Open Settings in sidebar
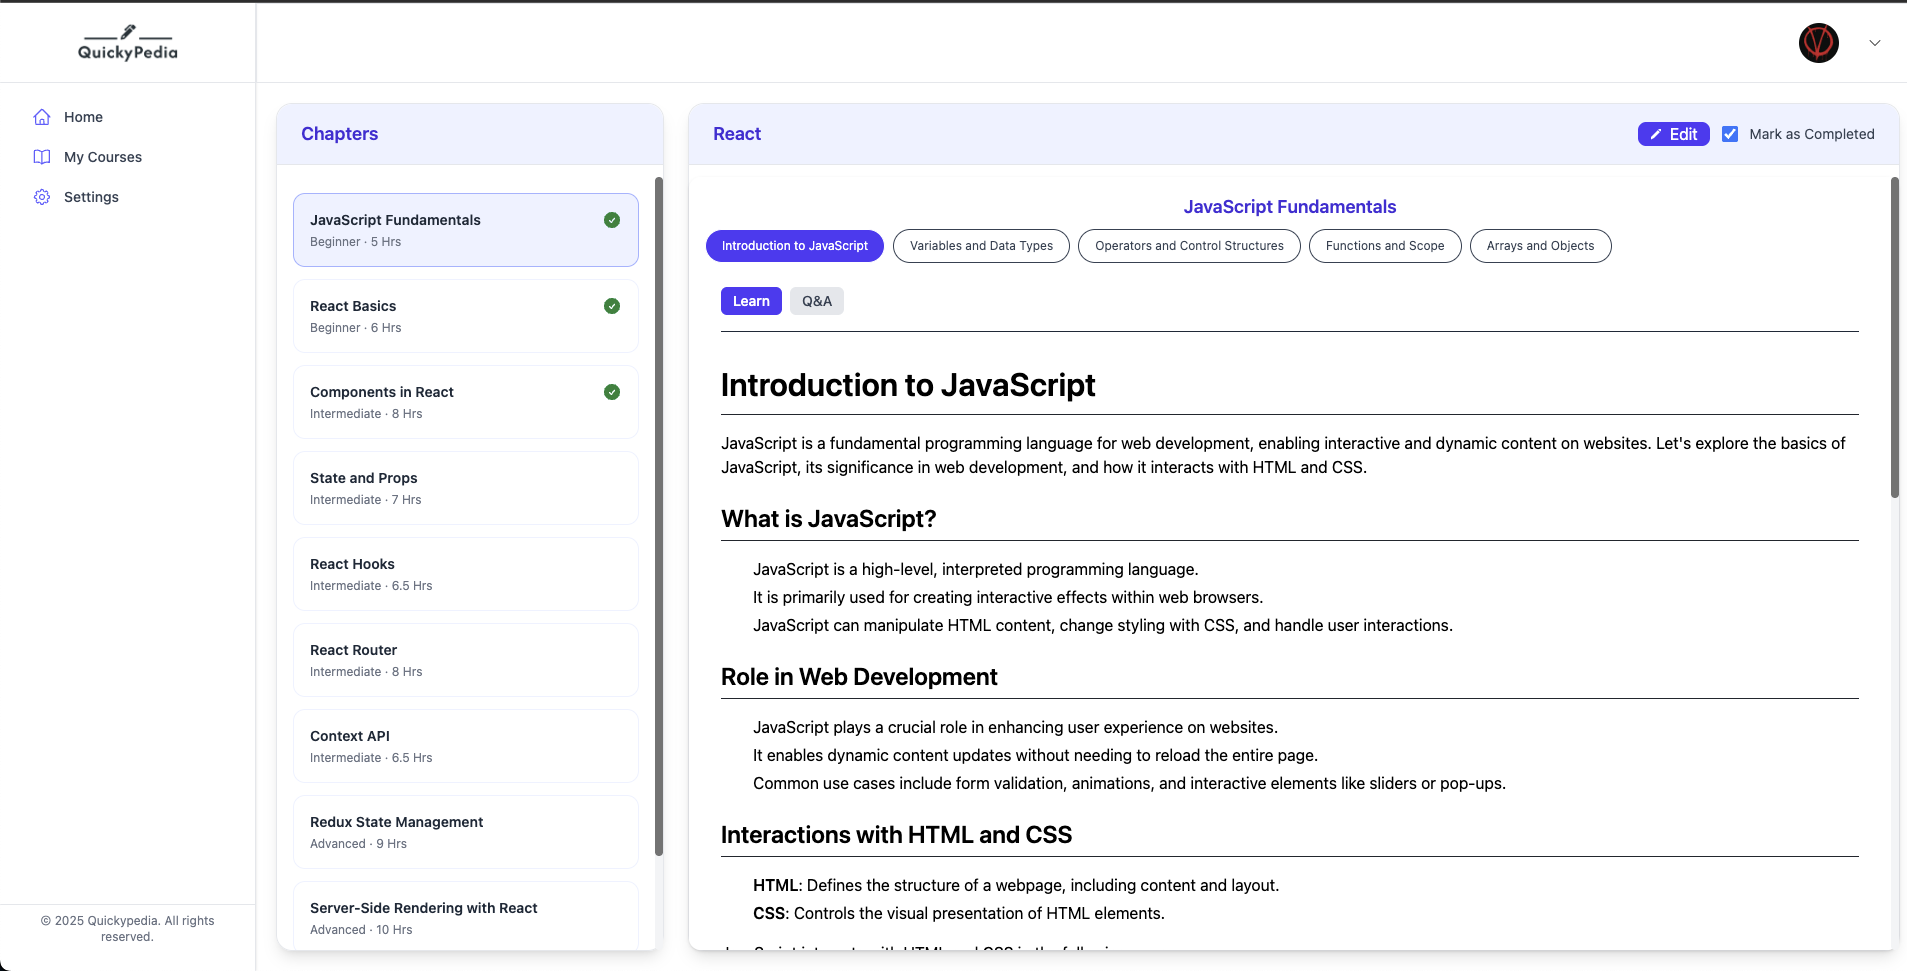The image size is (1907, 971). (x=91, y=197)
